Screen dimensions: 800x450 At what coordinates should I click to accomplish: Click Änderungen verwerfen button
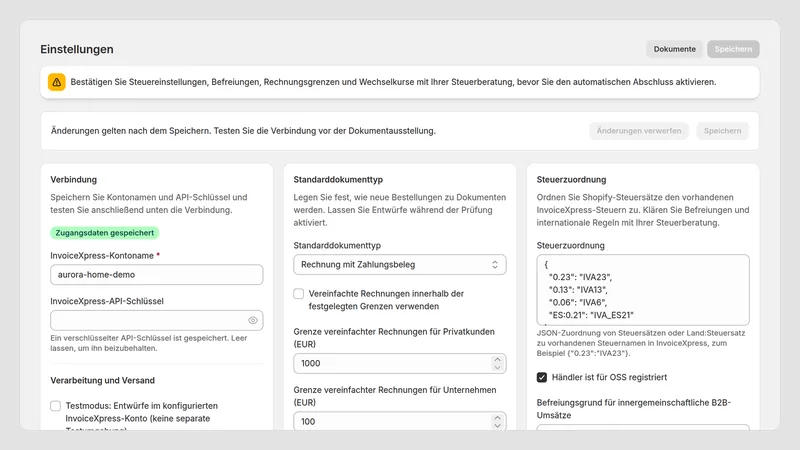(x=639, y=131)
